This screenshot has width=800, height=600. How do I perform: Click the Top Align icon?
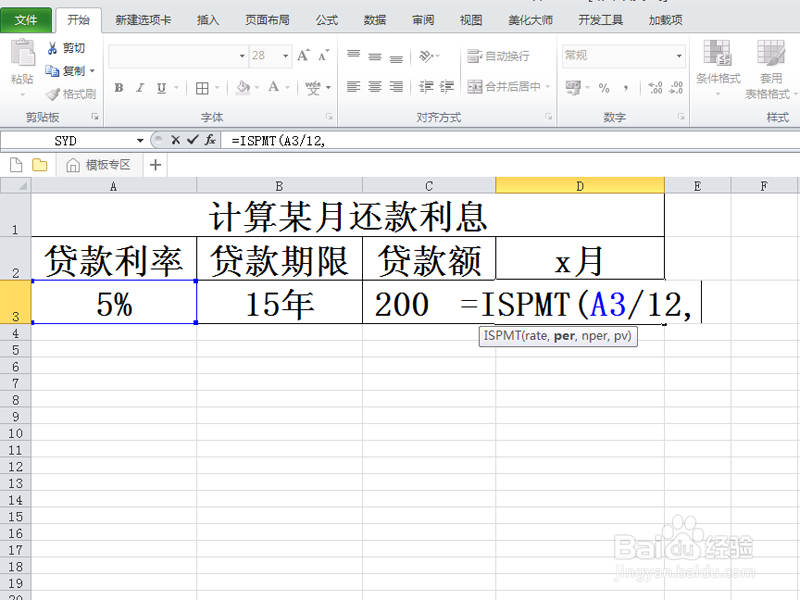click(x=354, y=55)
